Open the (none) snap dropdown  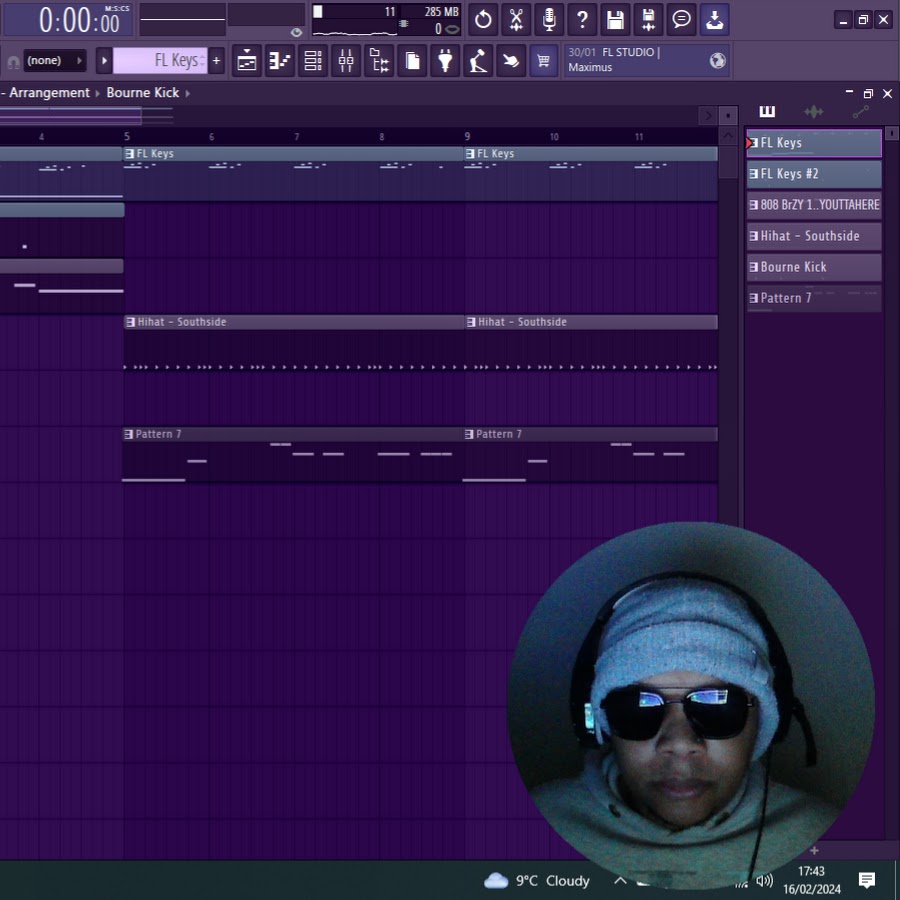pos(55,60)
